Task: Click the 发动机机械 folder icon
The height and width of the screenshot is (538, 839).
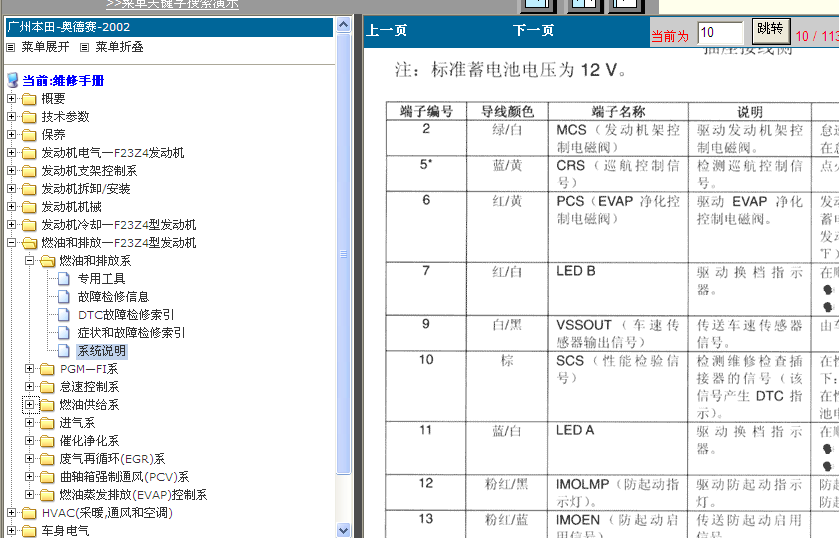Action: 29,207
